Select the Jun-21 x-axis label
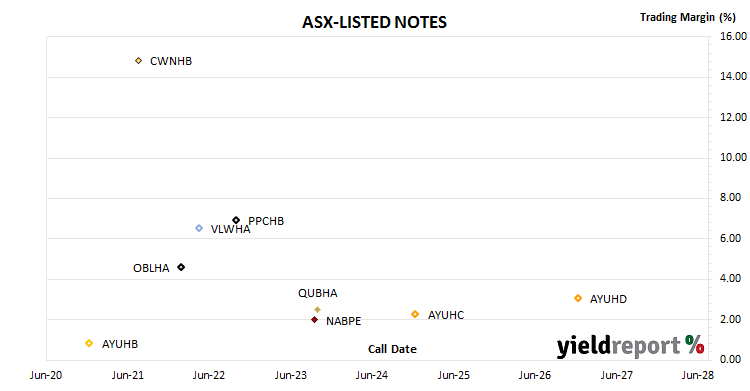The width and height of the screenshot is (750, 391). [128, 375]
